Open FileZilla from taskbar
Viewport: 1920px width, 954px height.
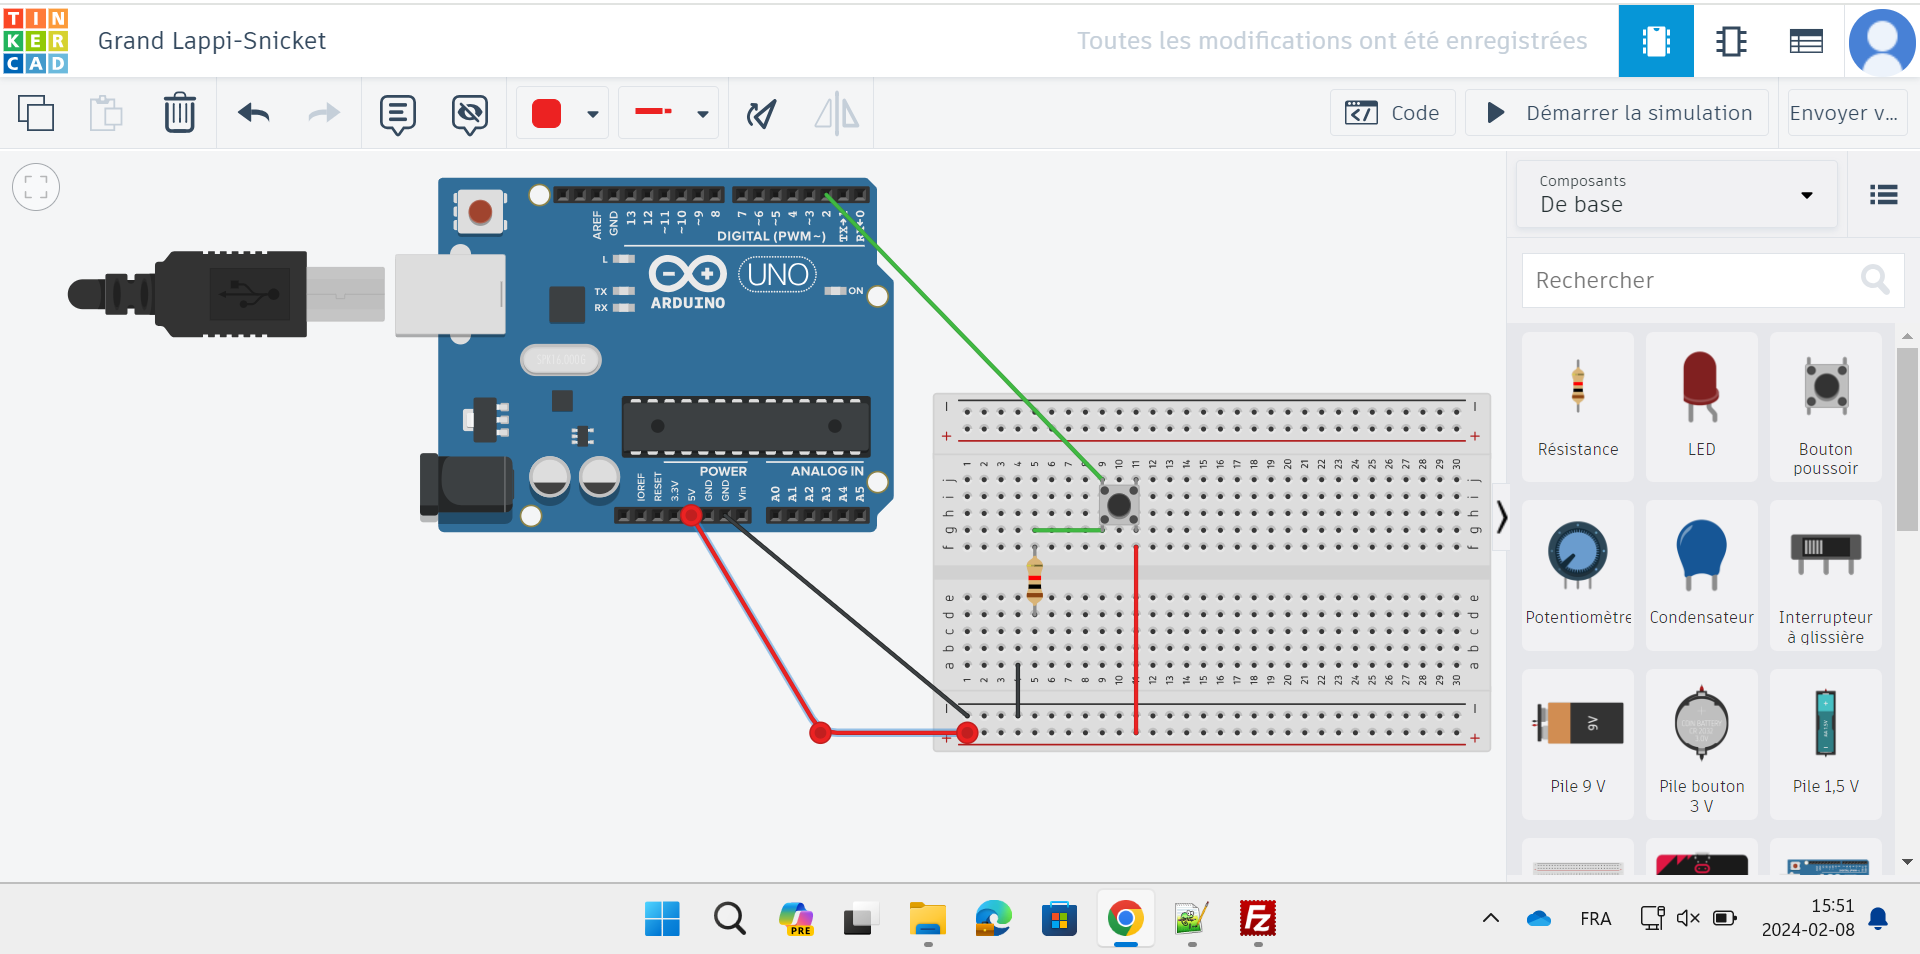pos(1257,918)
